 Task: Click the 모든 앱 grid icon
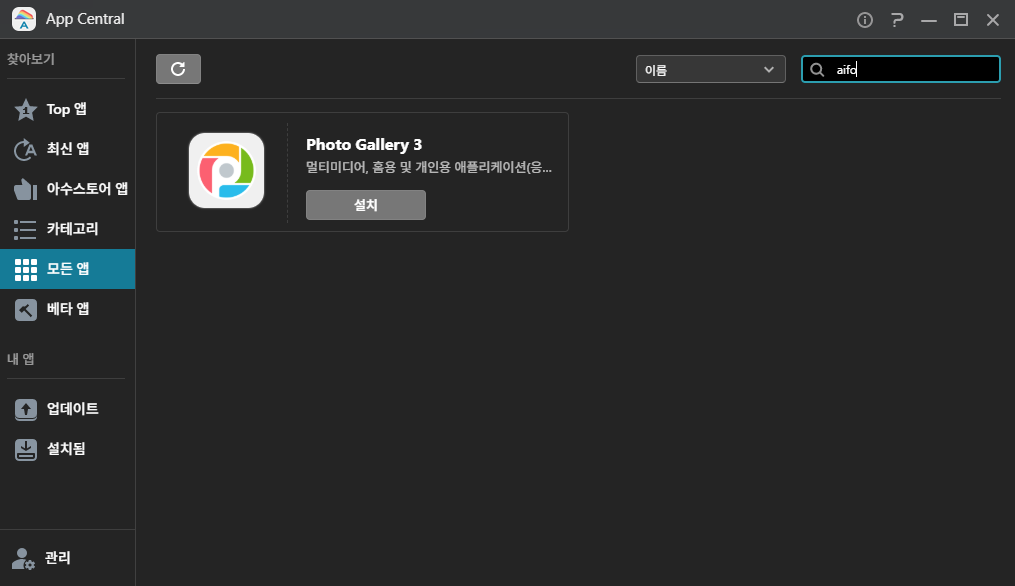click(26, 269)
